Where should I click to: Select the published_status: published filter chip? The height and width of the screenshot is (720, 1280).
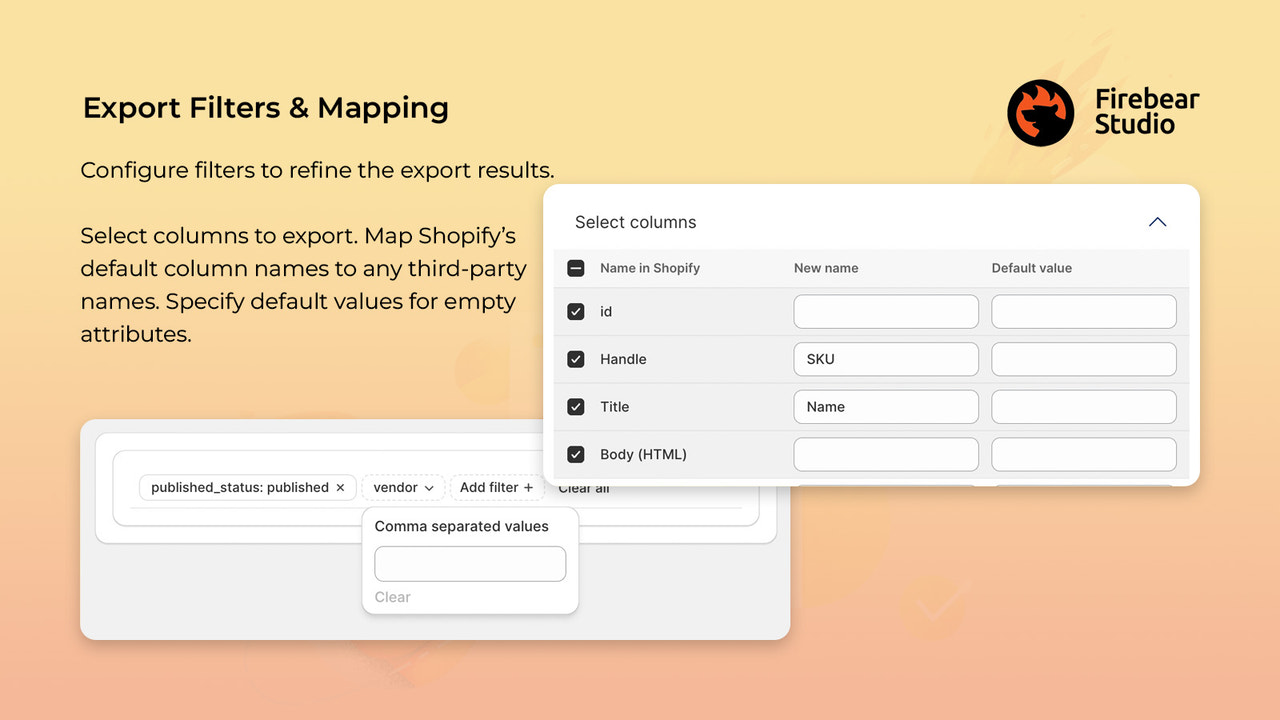(x=240, y=487)
